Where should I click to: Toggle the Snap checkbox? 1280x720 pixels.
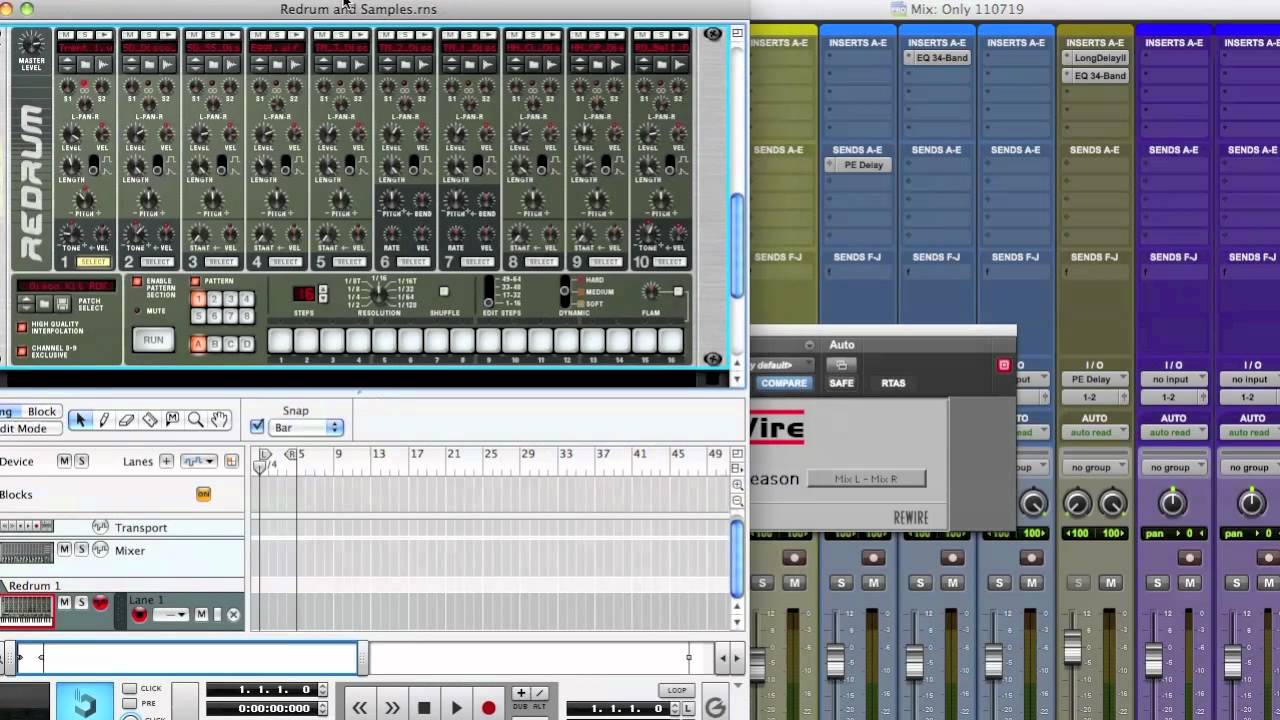click(x=257, y=427)
